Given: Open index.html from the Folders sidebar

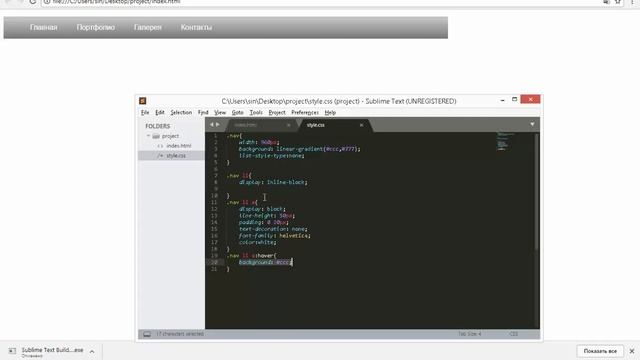Looking at the screenshot, I should (178, 146).
